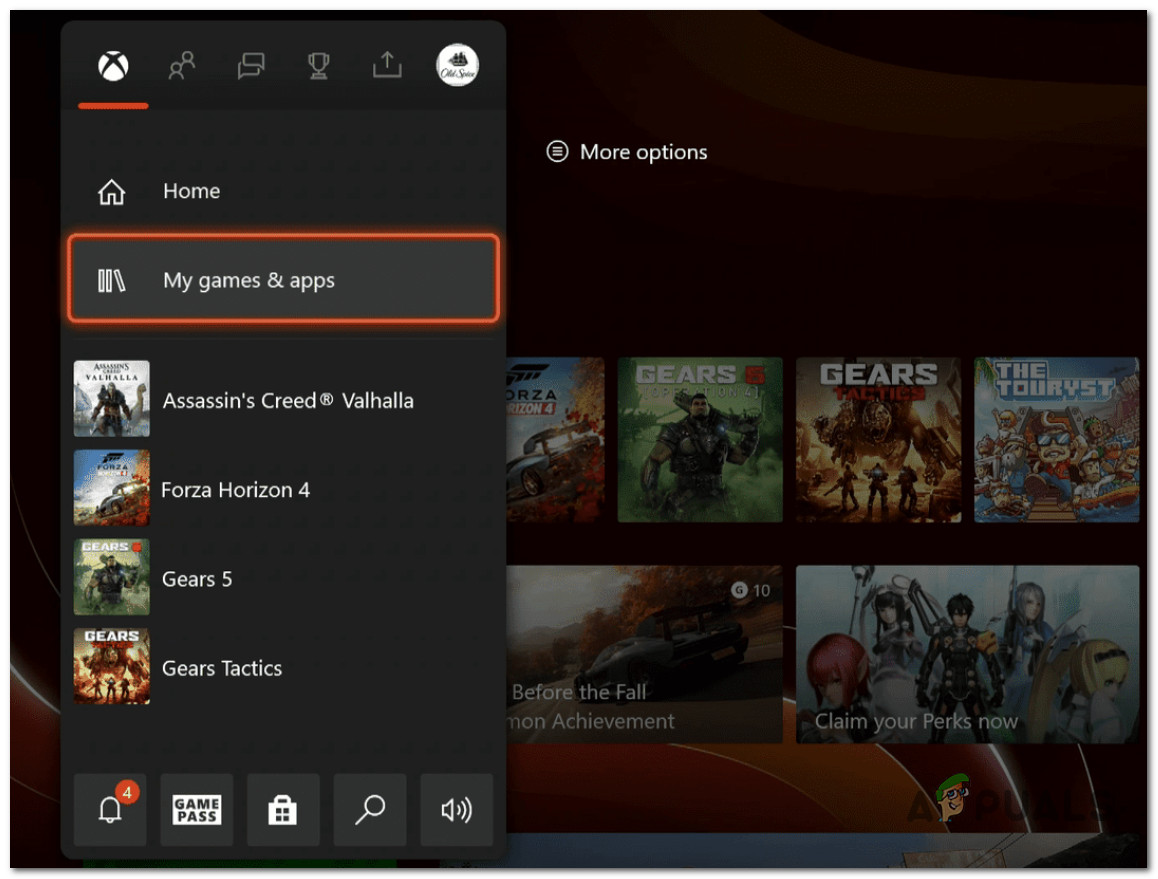
Task: Select Gears Tactics dashboard tile
Action: tap(878, 440)
